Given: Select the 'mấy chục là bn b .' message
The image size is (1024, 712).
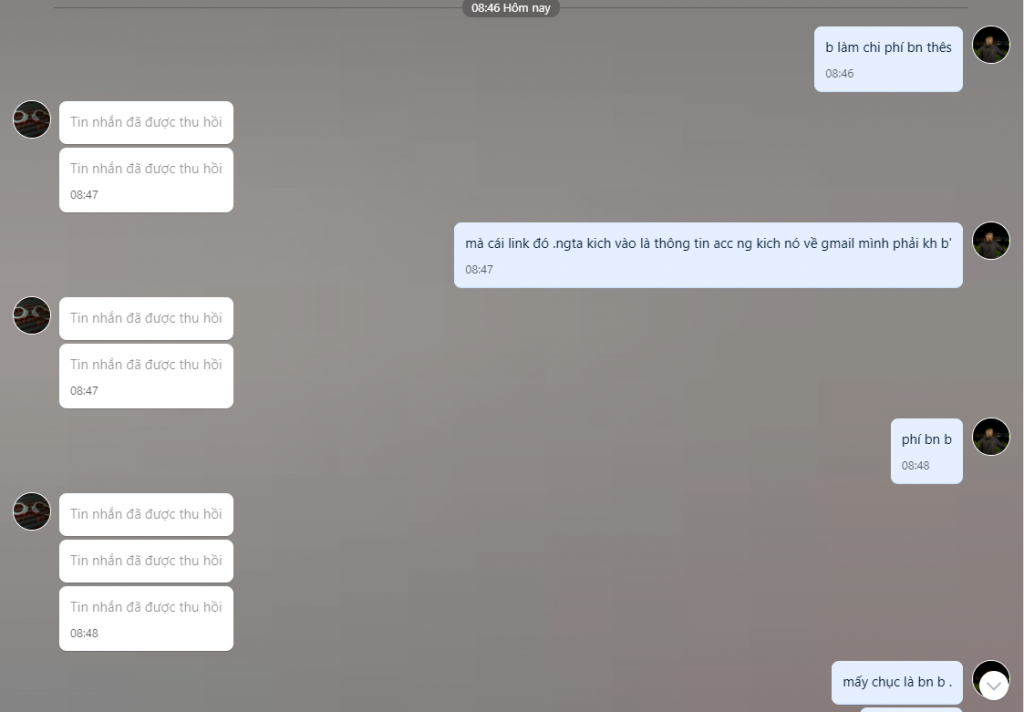Looking at the screenshot, I should tap(897, 683).
